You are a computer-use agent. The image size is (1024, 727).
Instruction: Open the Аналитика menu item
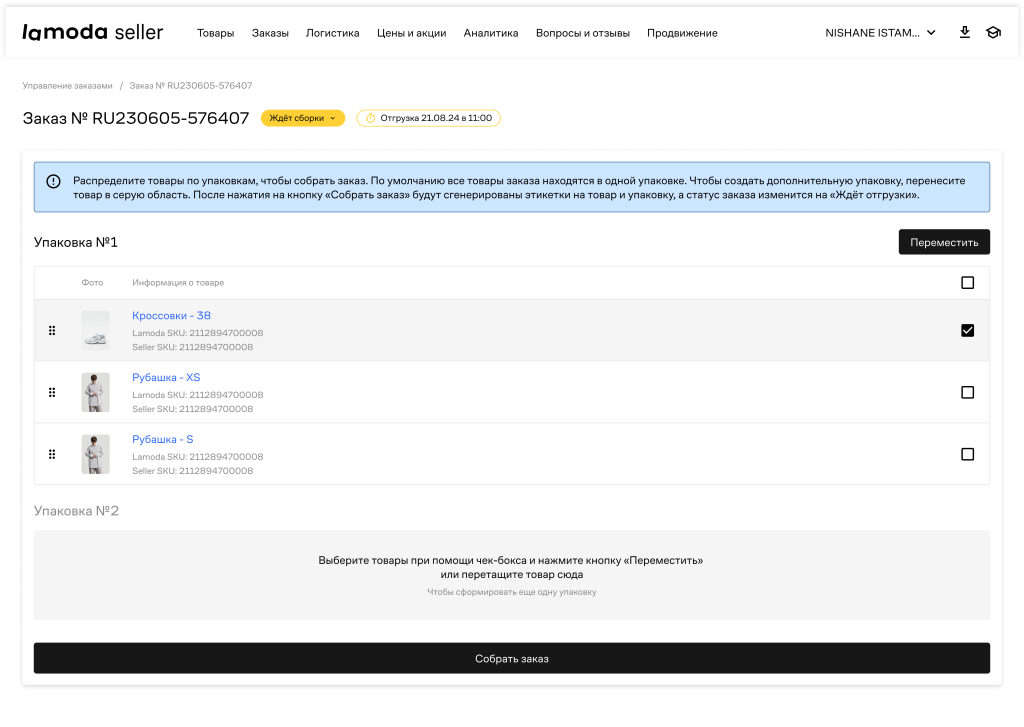pyautogui.click(x=491, y=33)
